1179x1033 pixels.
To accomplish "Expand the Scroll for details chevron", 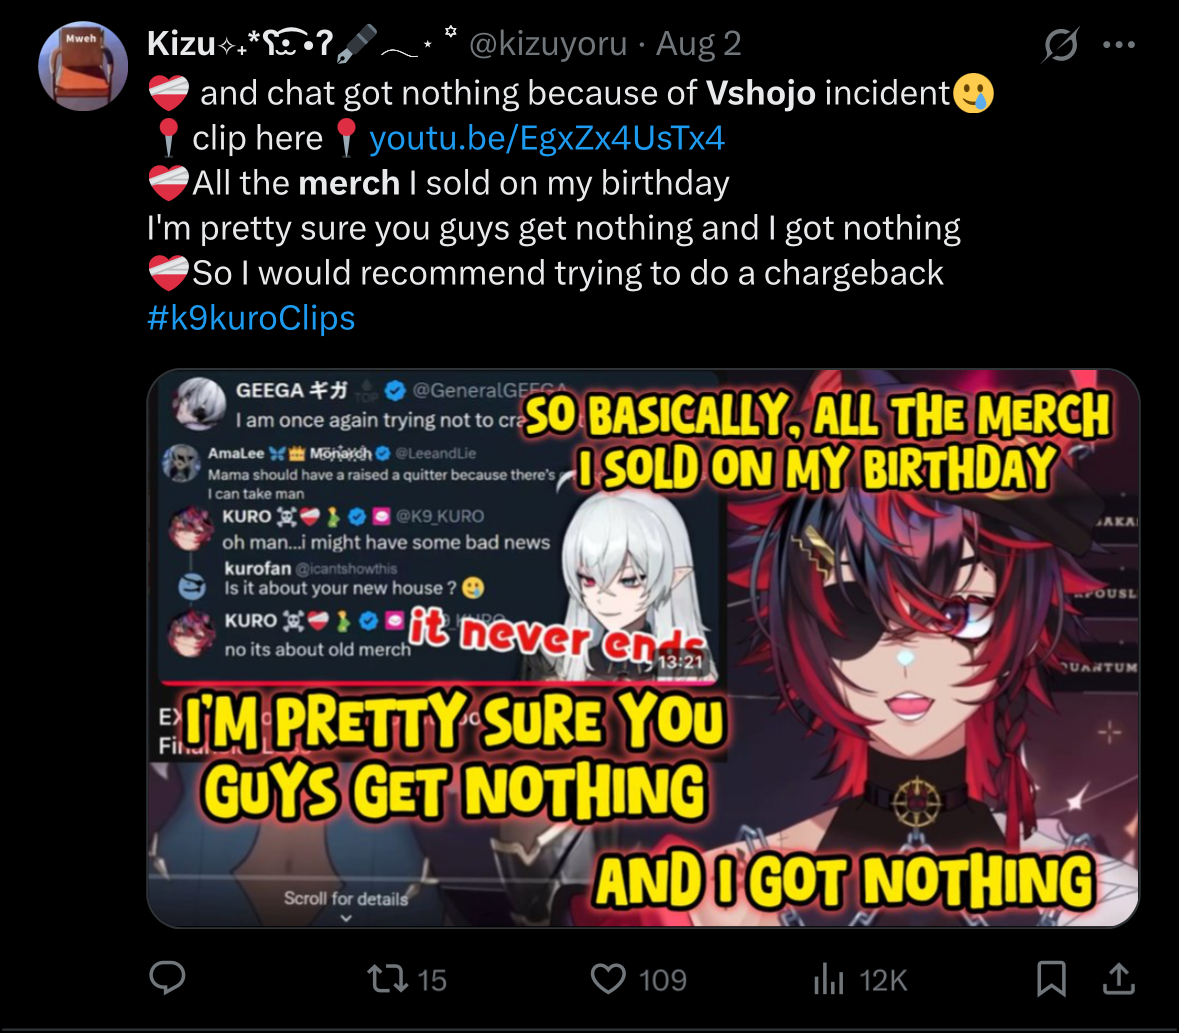I will pyautogui.click(x=346, y=918).
